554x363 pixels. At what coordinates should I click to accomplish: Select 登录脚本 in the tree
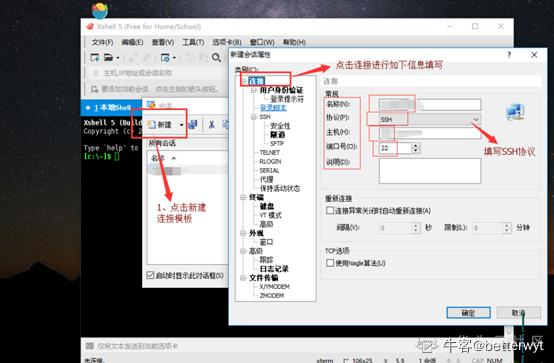(x=273, y=108)
